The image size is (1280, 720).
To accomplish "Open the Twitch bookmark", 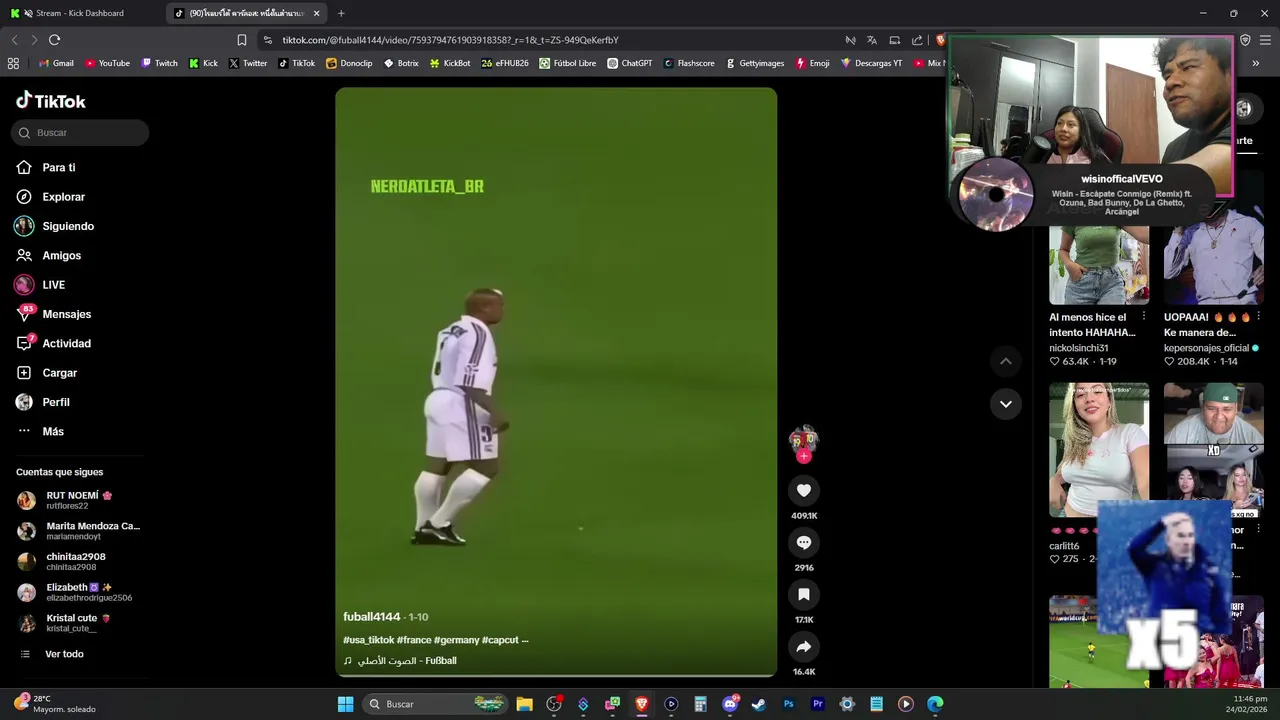I will [160, 63].
